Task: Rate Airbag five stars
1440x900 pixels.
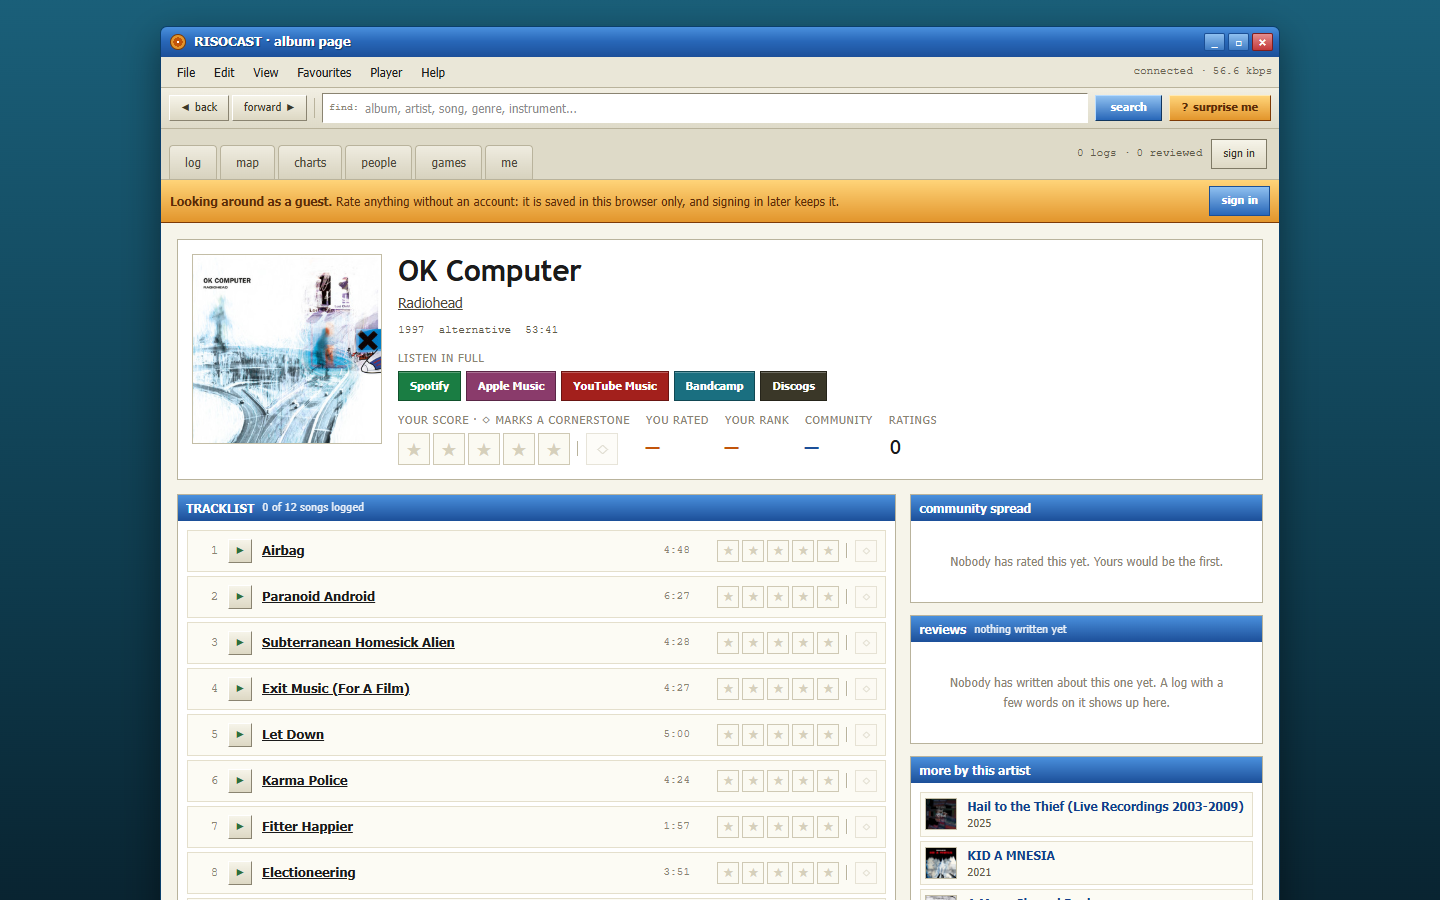Action: (x=828, y=551)
